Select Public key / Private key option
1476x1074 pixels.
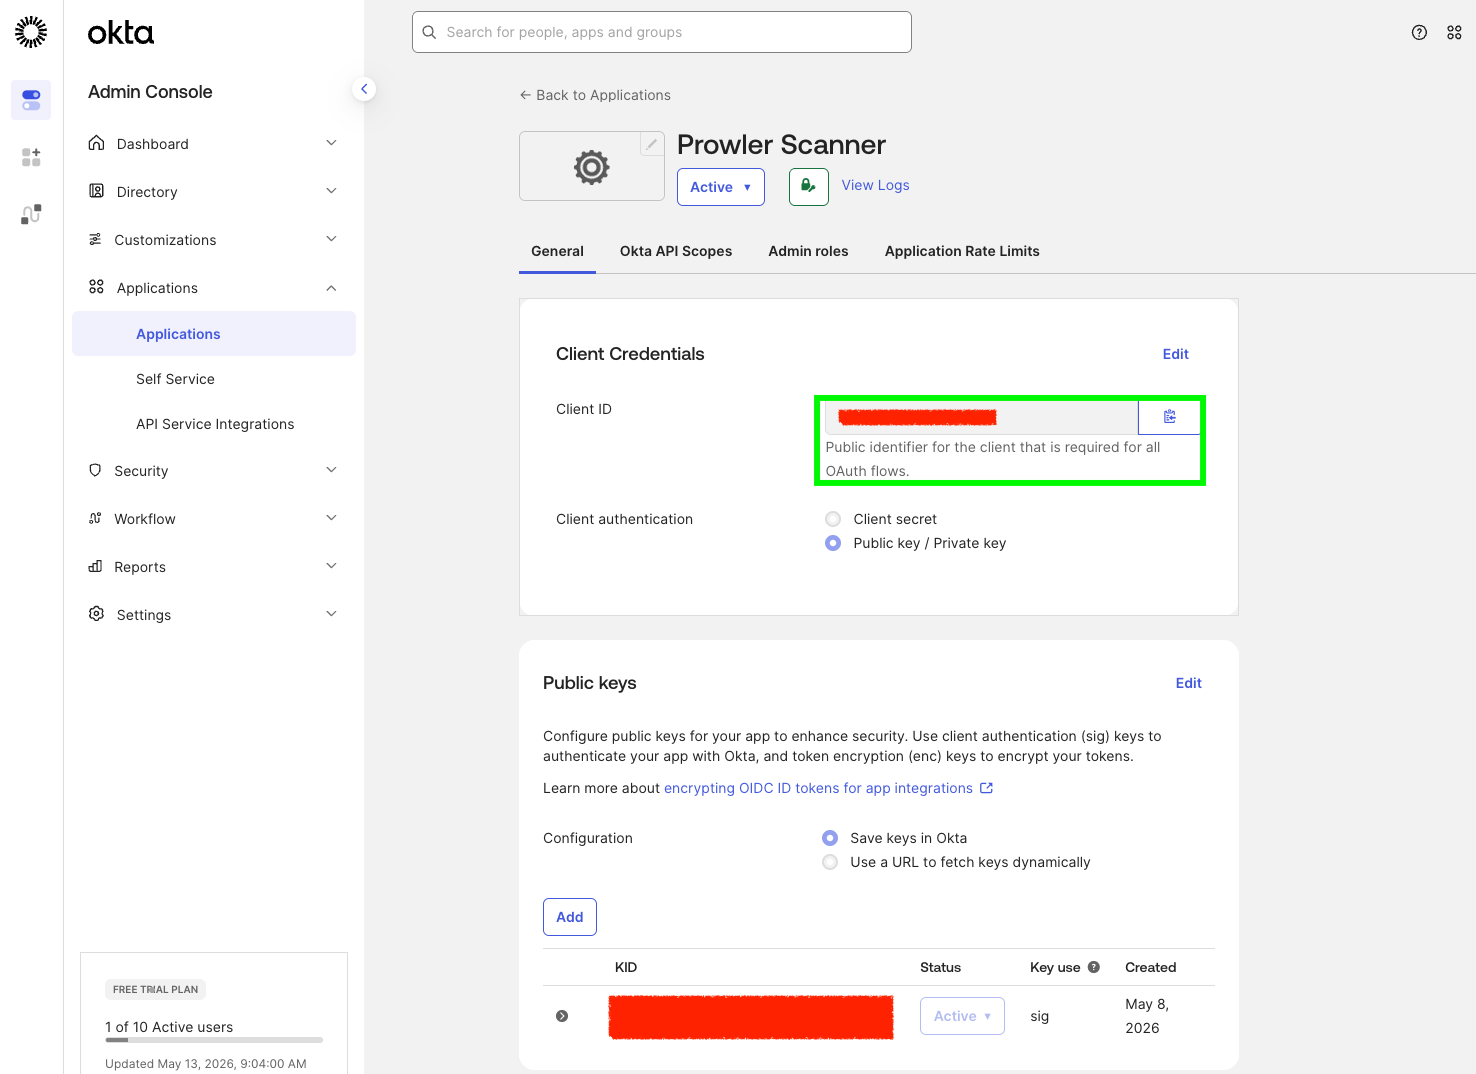click(x=833, y=543)
